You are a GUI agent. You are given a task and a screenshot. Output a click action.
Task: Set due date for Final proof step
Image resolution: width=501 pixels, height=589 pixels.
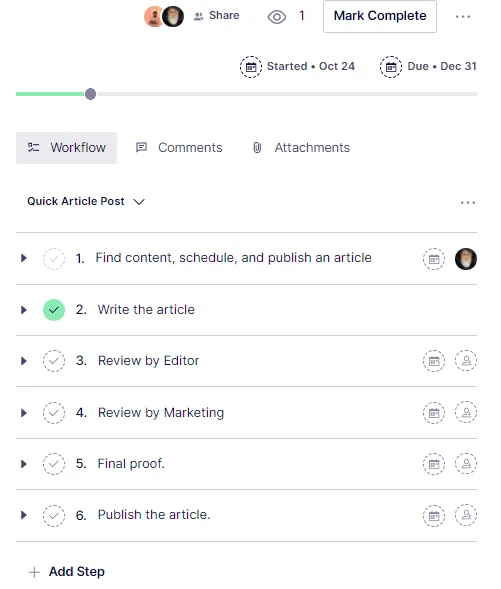(434, 464)
